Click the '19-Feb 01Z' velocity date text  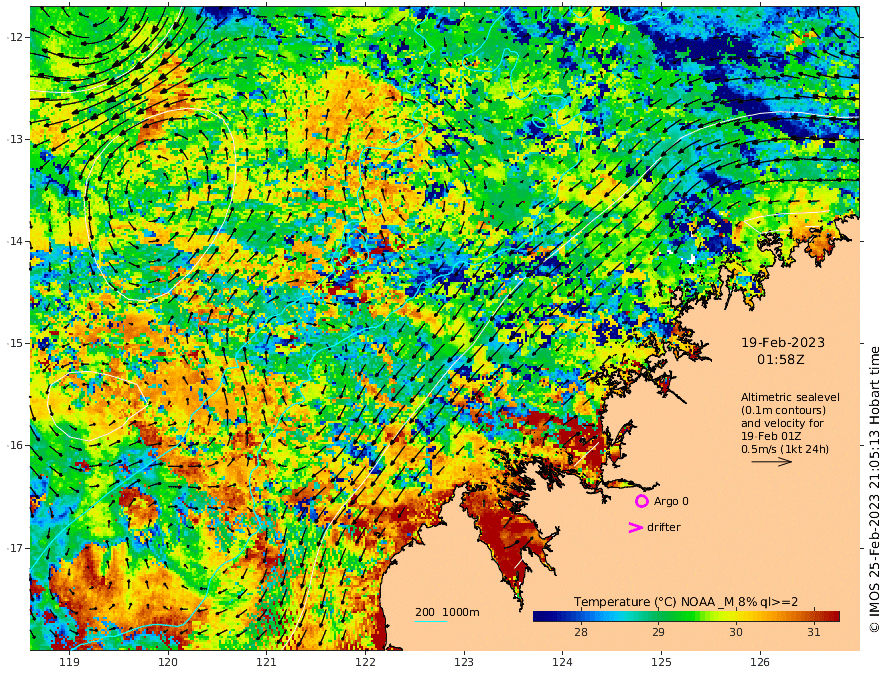771,436
